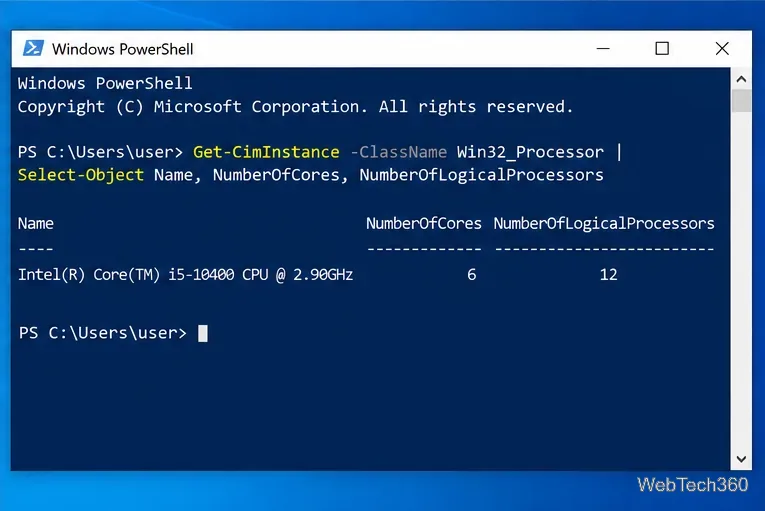Maximize the Windows PowerShell window
This screenshot has width=765, height=511.
[x=662, y=48]
